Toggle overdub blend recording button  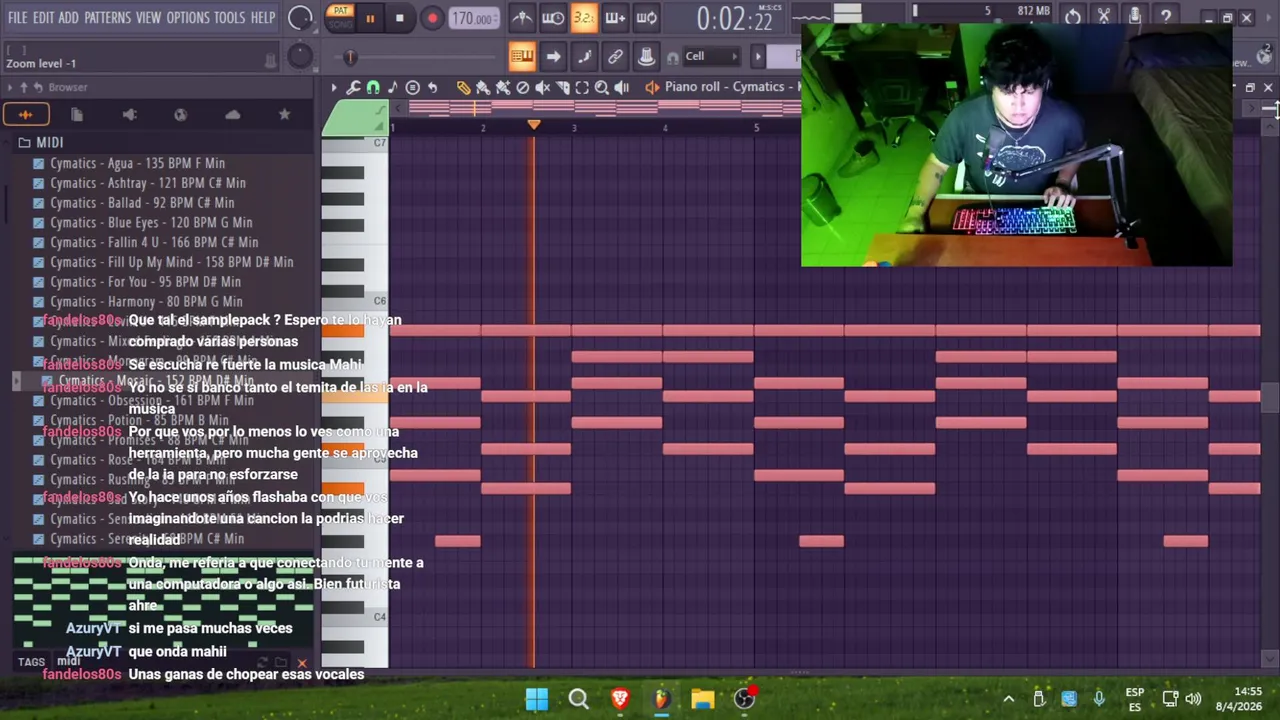[x=615, y=17]
